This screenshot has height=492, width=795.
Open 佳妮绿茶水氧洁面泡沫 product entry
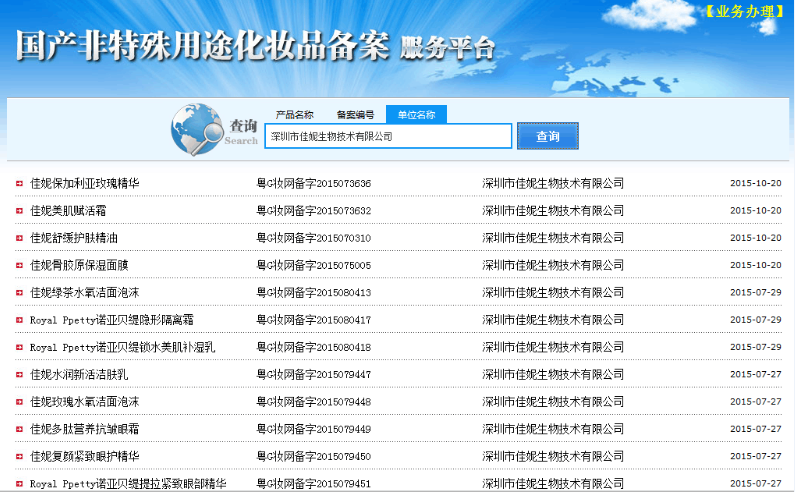[x=85, y=293]
